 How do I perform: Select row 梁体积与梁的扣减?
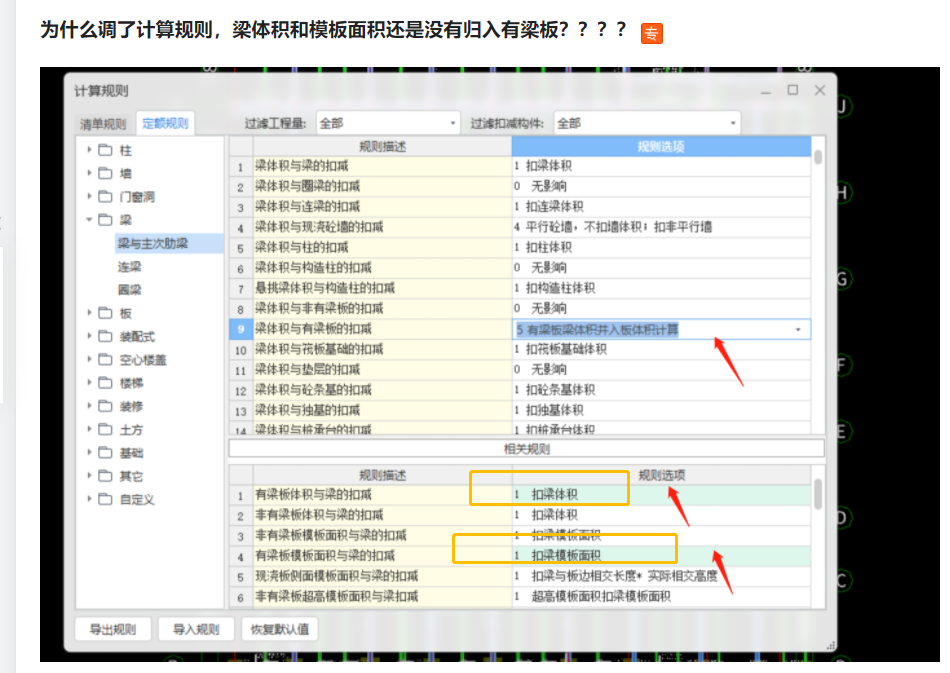tap(382, 166)
